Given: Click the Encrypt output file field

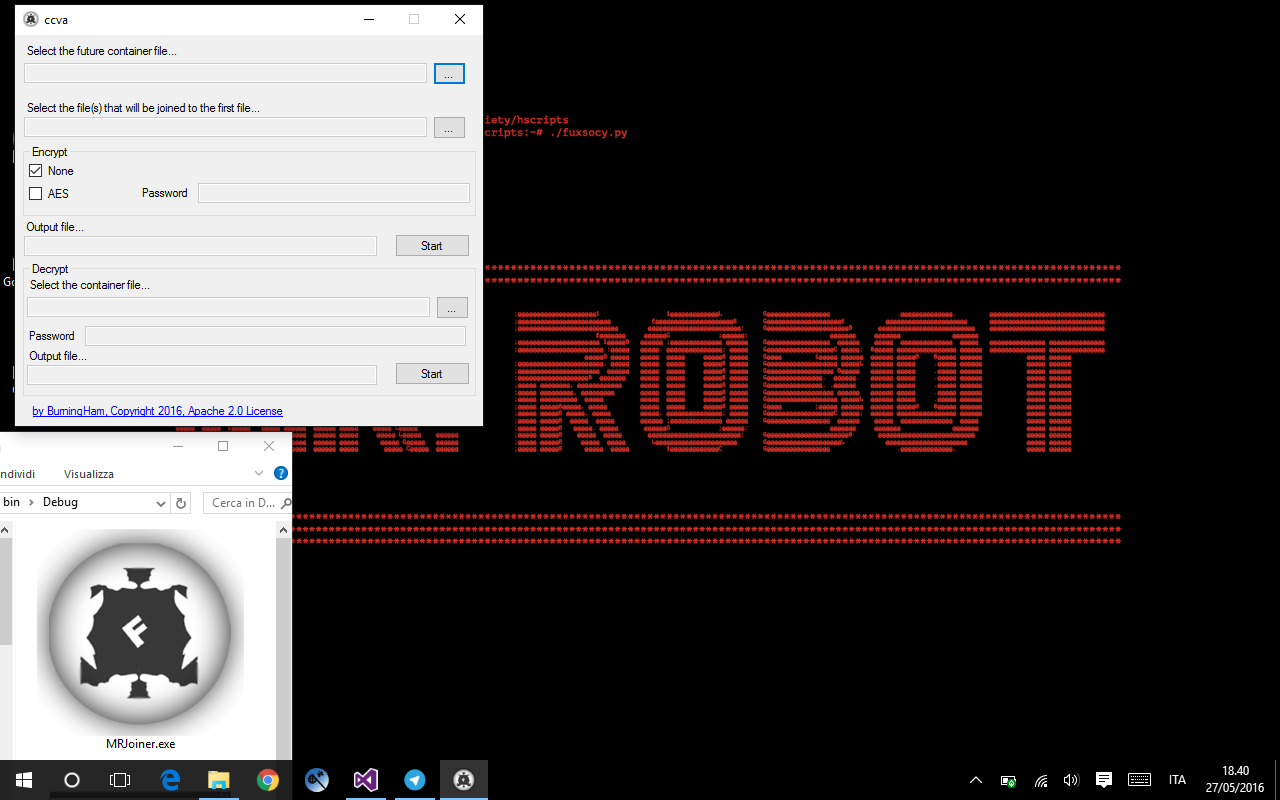Looking at the screenshot, I should 201,246.
